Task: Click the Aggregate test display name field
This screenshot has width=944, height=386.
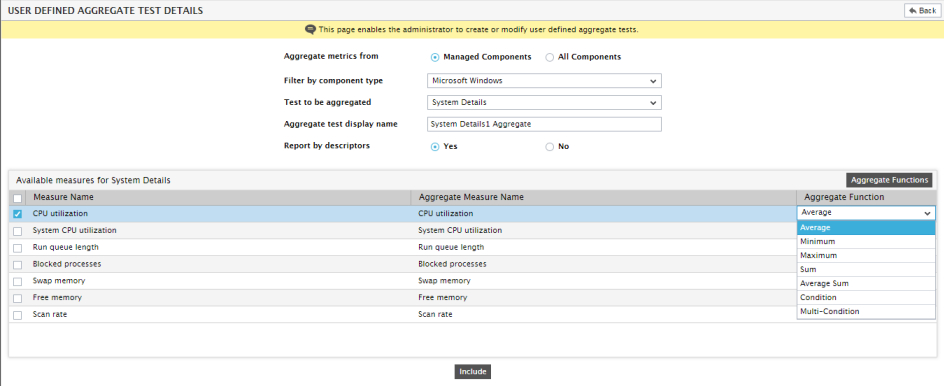Action: 544,124
